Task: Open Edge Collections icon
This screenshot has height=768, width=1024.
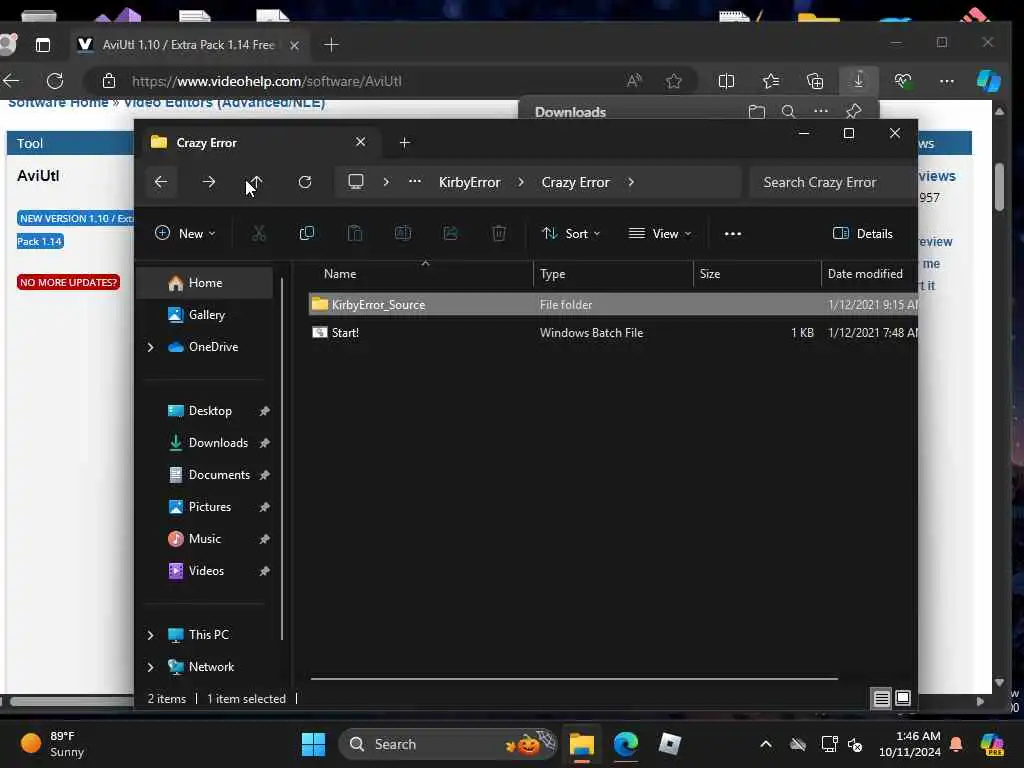Action: [x=815, y=81]
